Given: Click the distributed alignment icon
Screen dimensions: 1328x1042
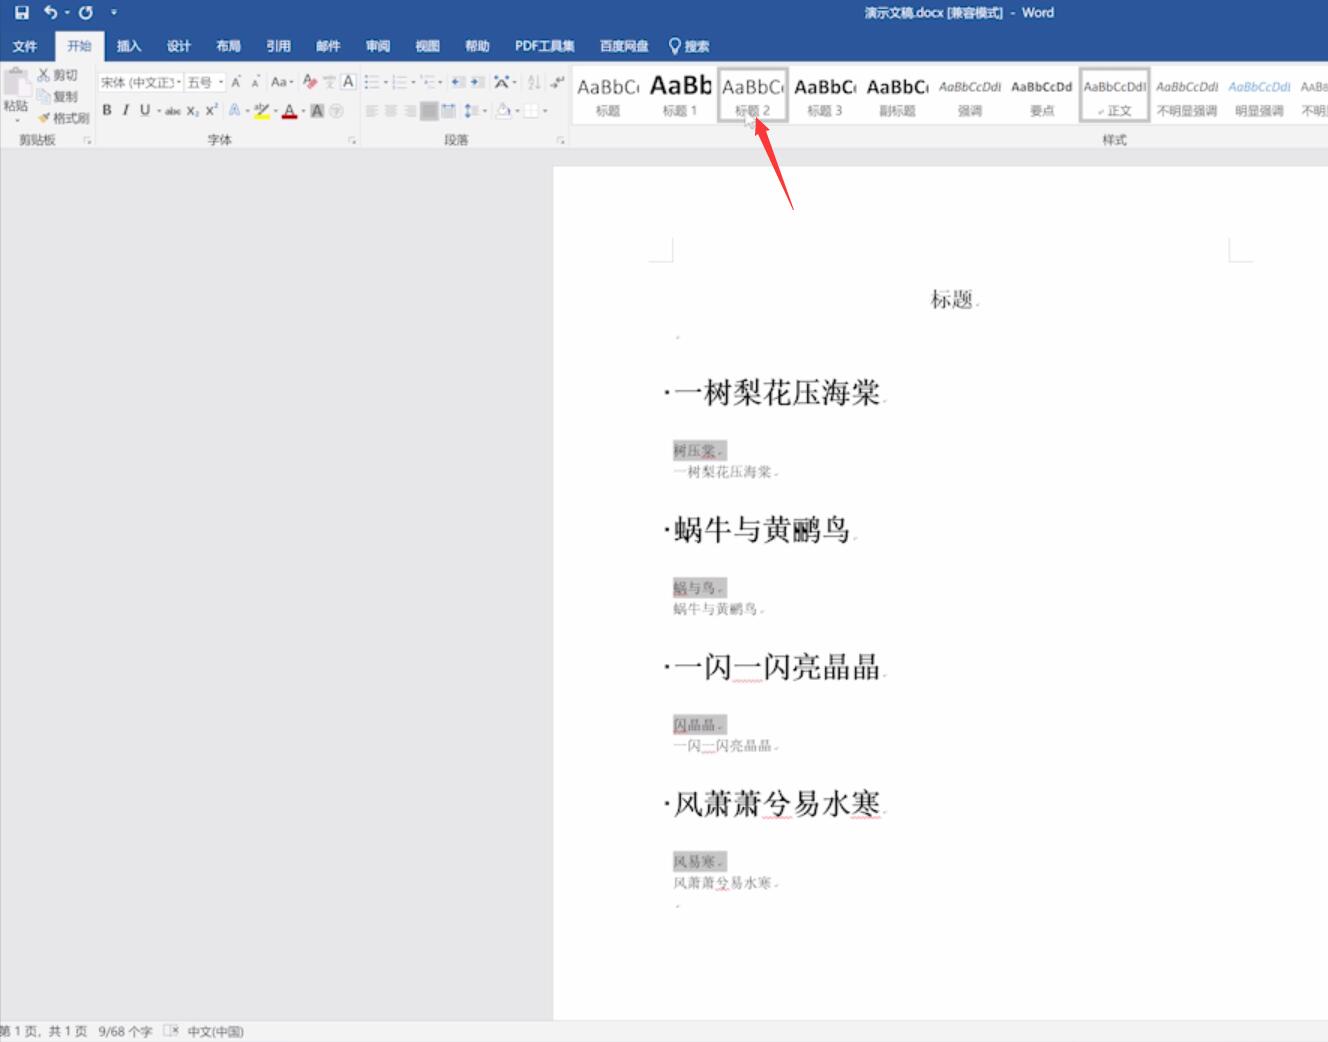Looking at the screenshot, I should 448,110.
